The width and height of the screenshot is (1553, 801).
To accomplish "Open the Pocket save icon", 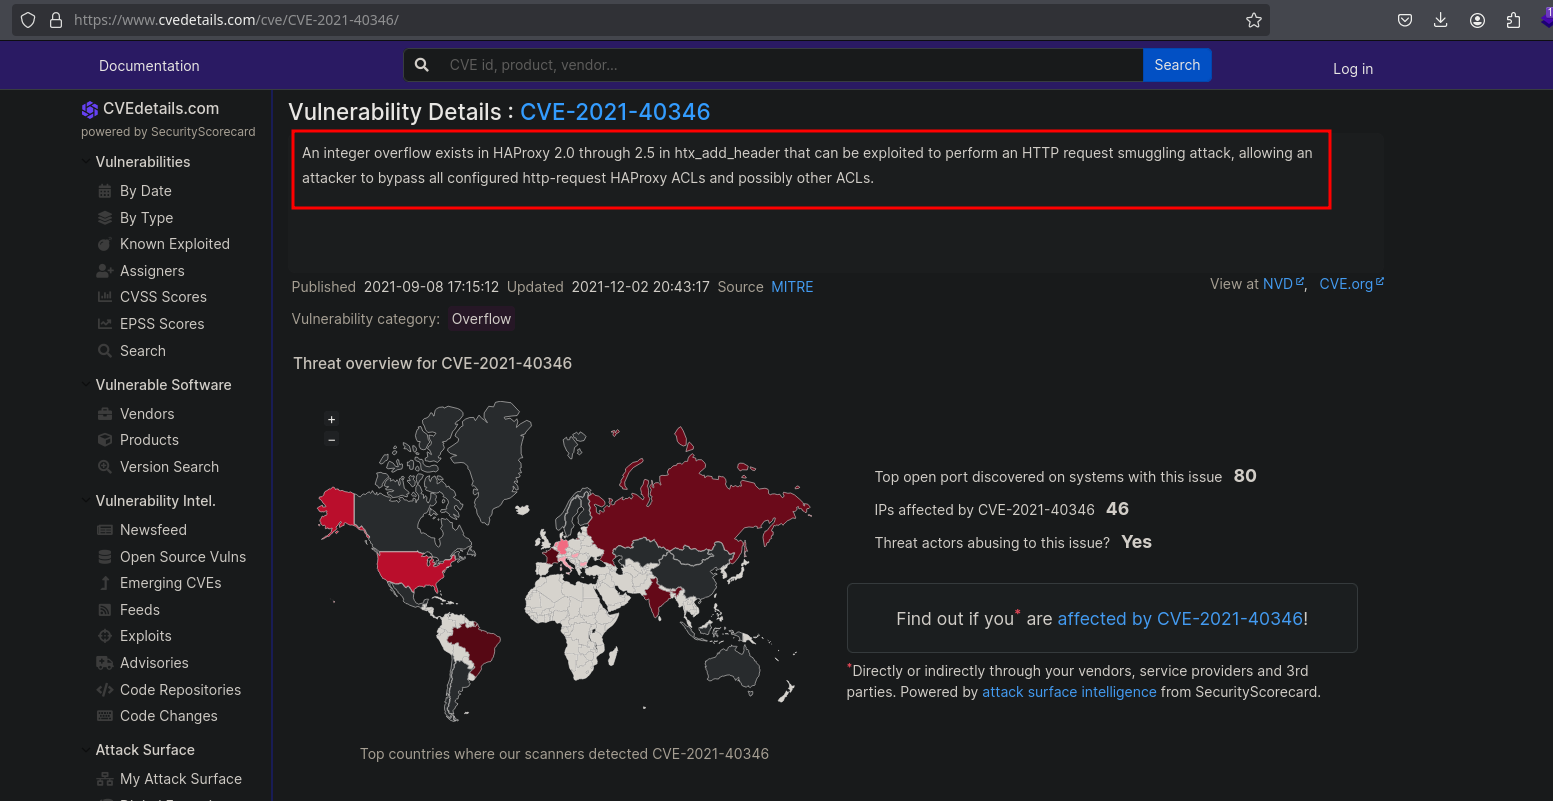I will [x=1405, y=20].
